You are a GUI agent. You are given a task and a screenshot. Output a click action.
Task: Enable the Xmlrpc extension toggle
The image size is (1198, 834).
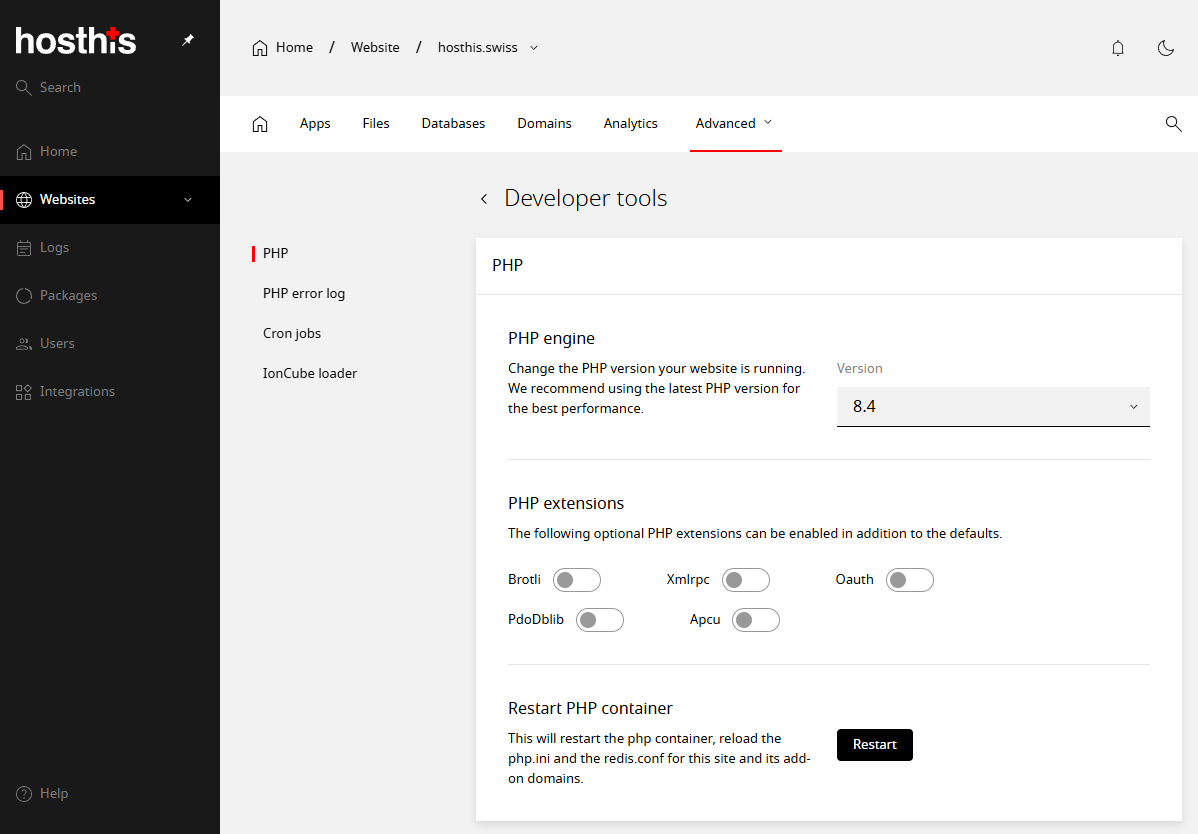pos(745,579)
